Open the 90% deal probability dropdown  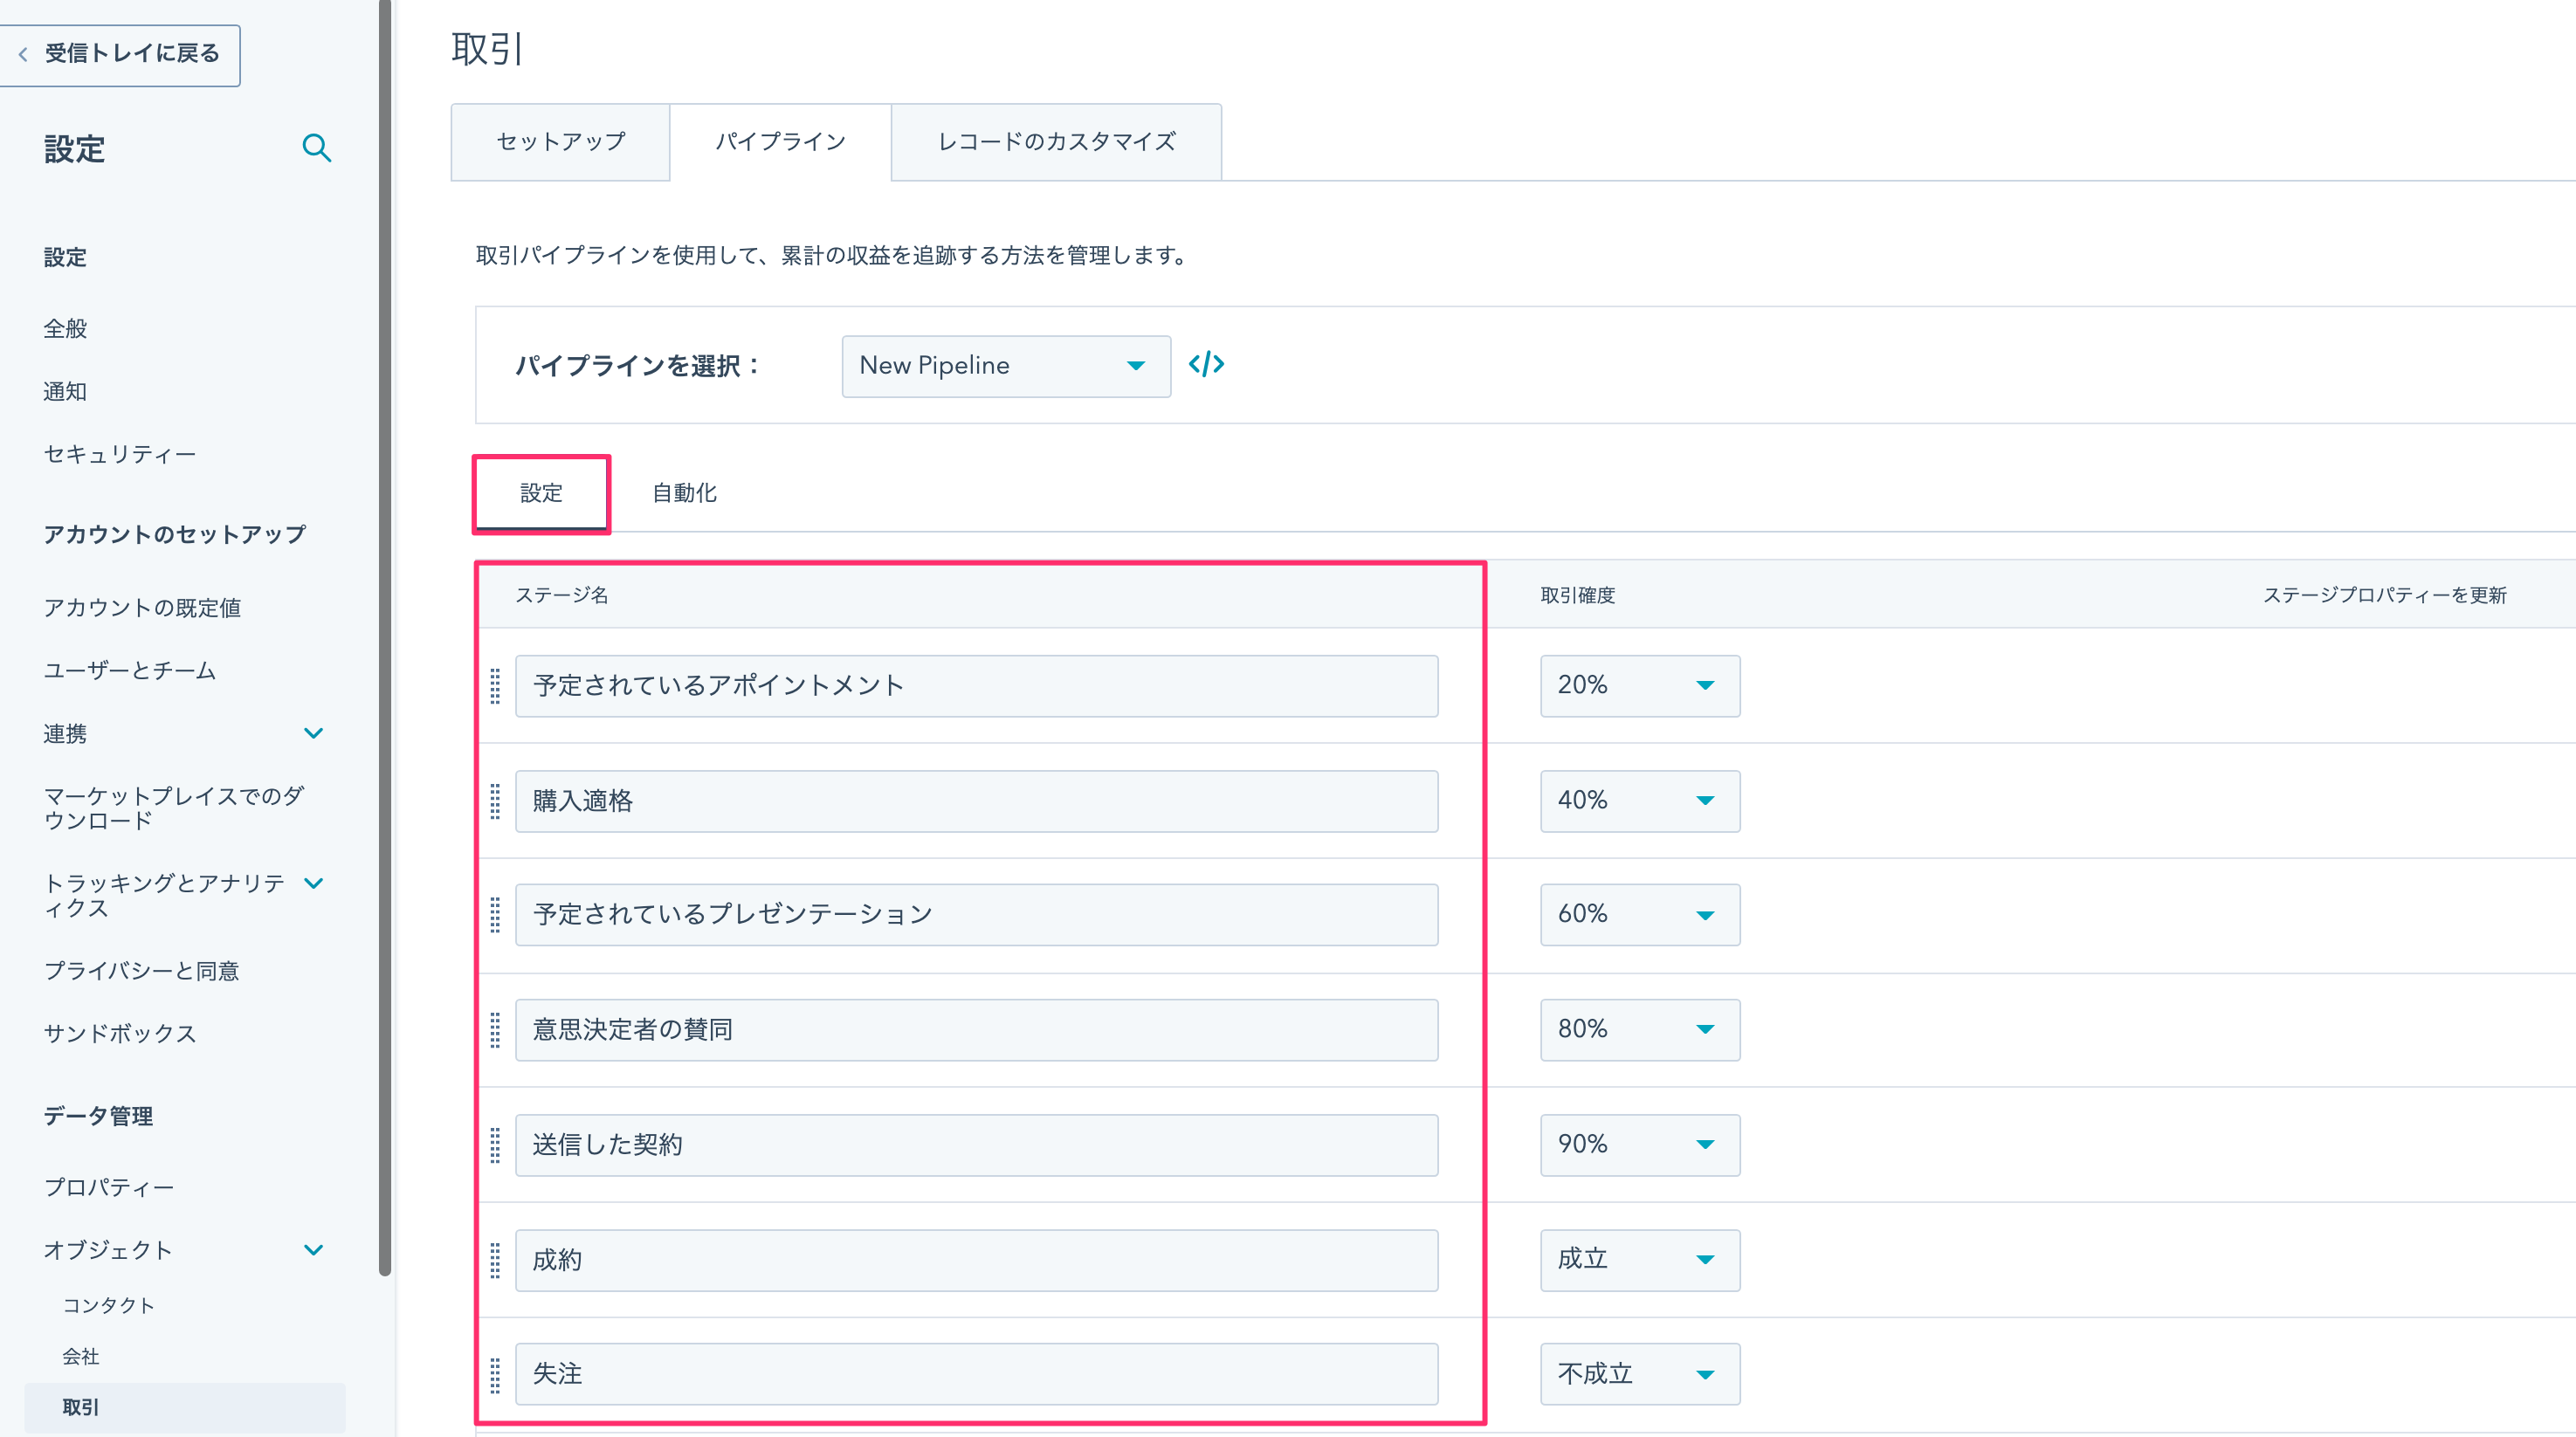pyautogui.click(x=1640, y=1145)
